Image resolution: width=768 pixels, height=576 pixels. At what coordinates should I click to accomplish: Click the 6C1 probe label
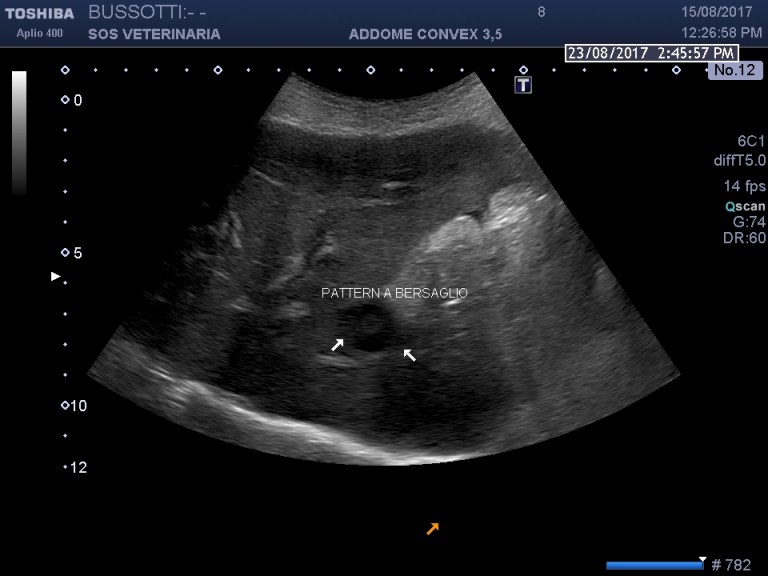tap(750, 142)
